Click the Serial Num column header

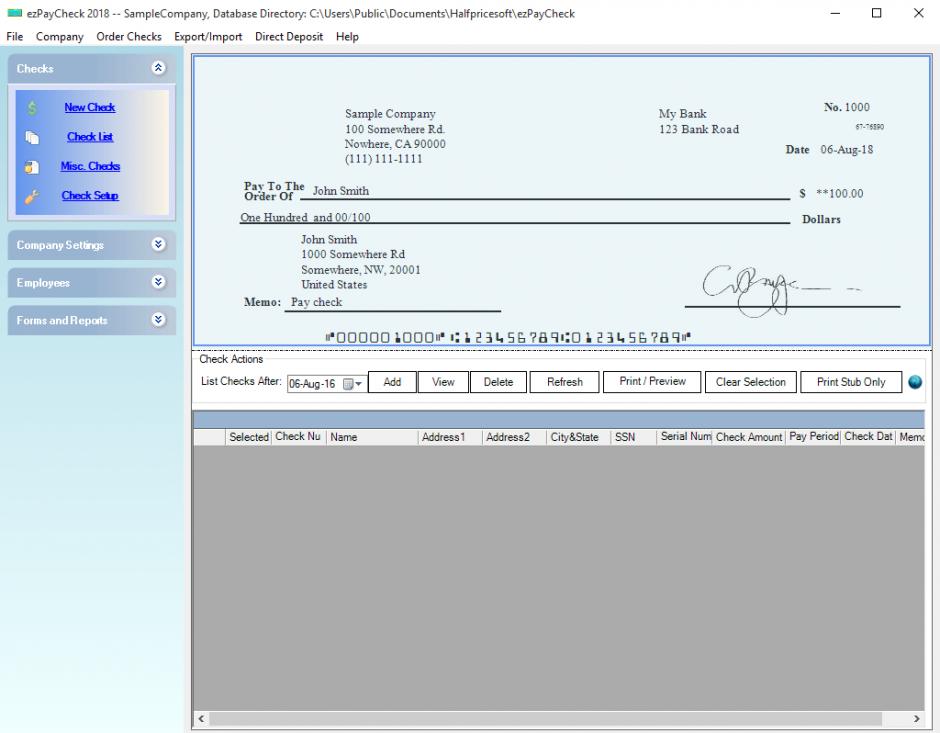pyautogui.click(x=685, y=437)
